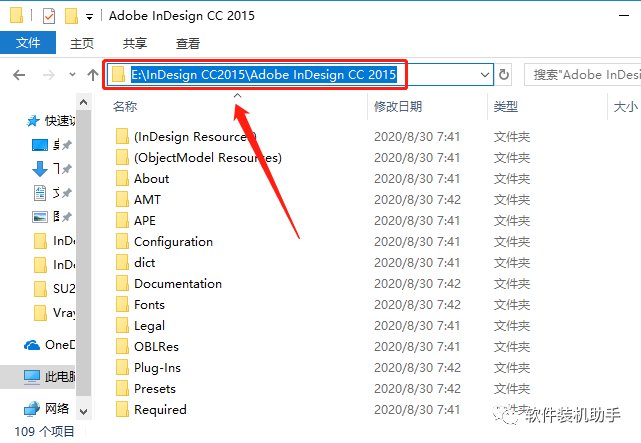Image resolution: width=641 pixels, height=443 pixels.
Task: Click the navigation pane scroll up arrow
Action: click(x=83, y=102)
